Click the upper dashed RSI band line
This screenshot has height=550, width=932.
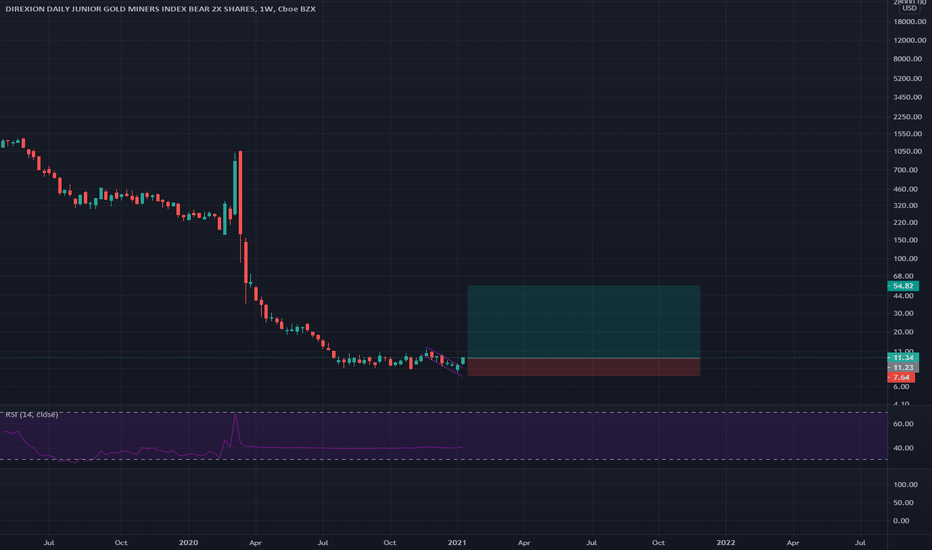(443, 412)
